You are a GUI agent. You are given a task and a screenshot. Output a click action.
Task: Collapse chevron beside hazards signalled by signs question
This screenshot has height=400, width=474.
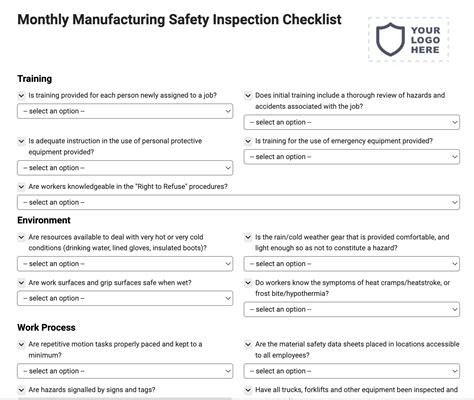pos(21,390)
